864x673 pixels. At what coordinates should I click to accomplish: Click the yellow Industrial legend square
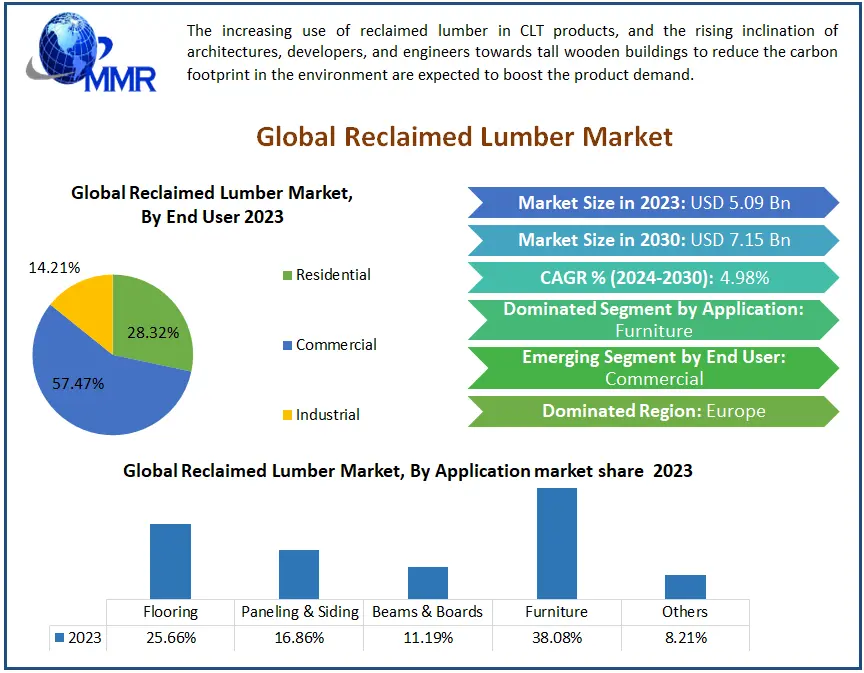(288, 415)
